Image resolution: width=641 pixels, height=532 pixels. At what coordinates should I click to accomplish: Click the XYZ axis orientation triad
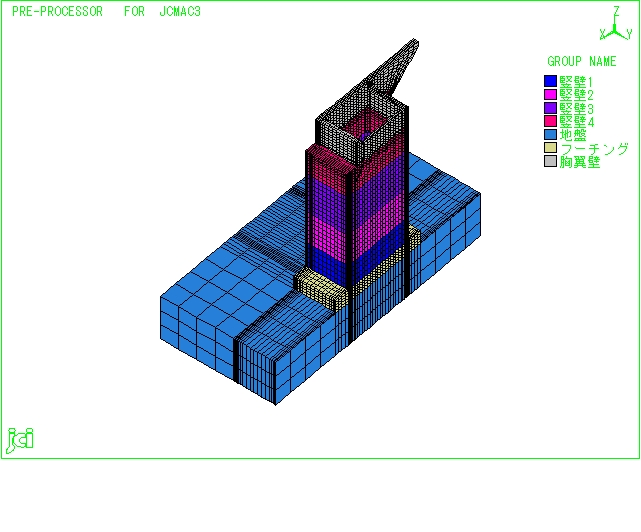pos(616,24)
